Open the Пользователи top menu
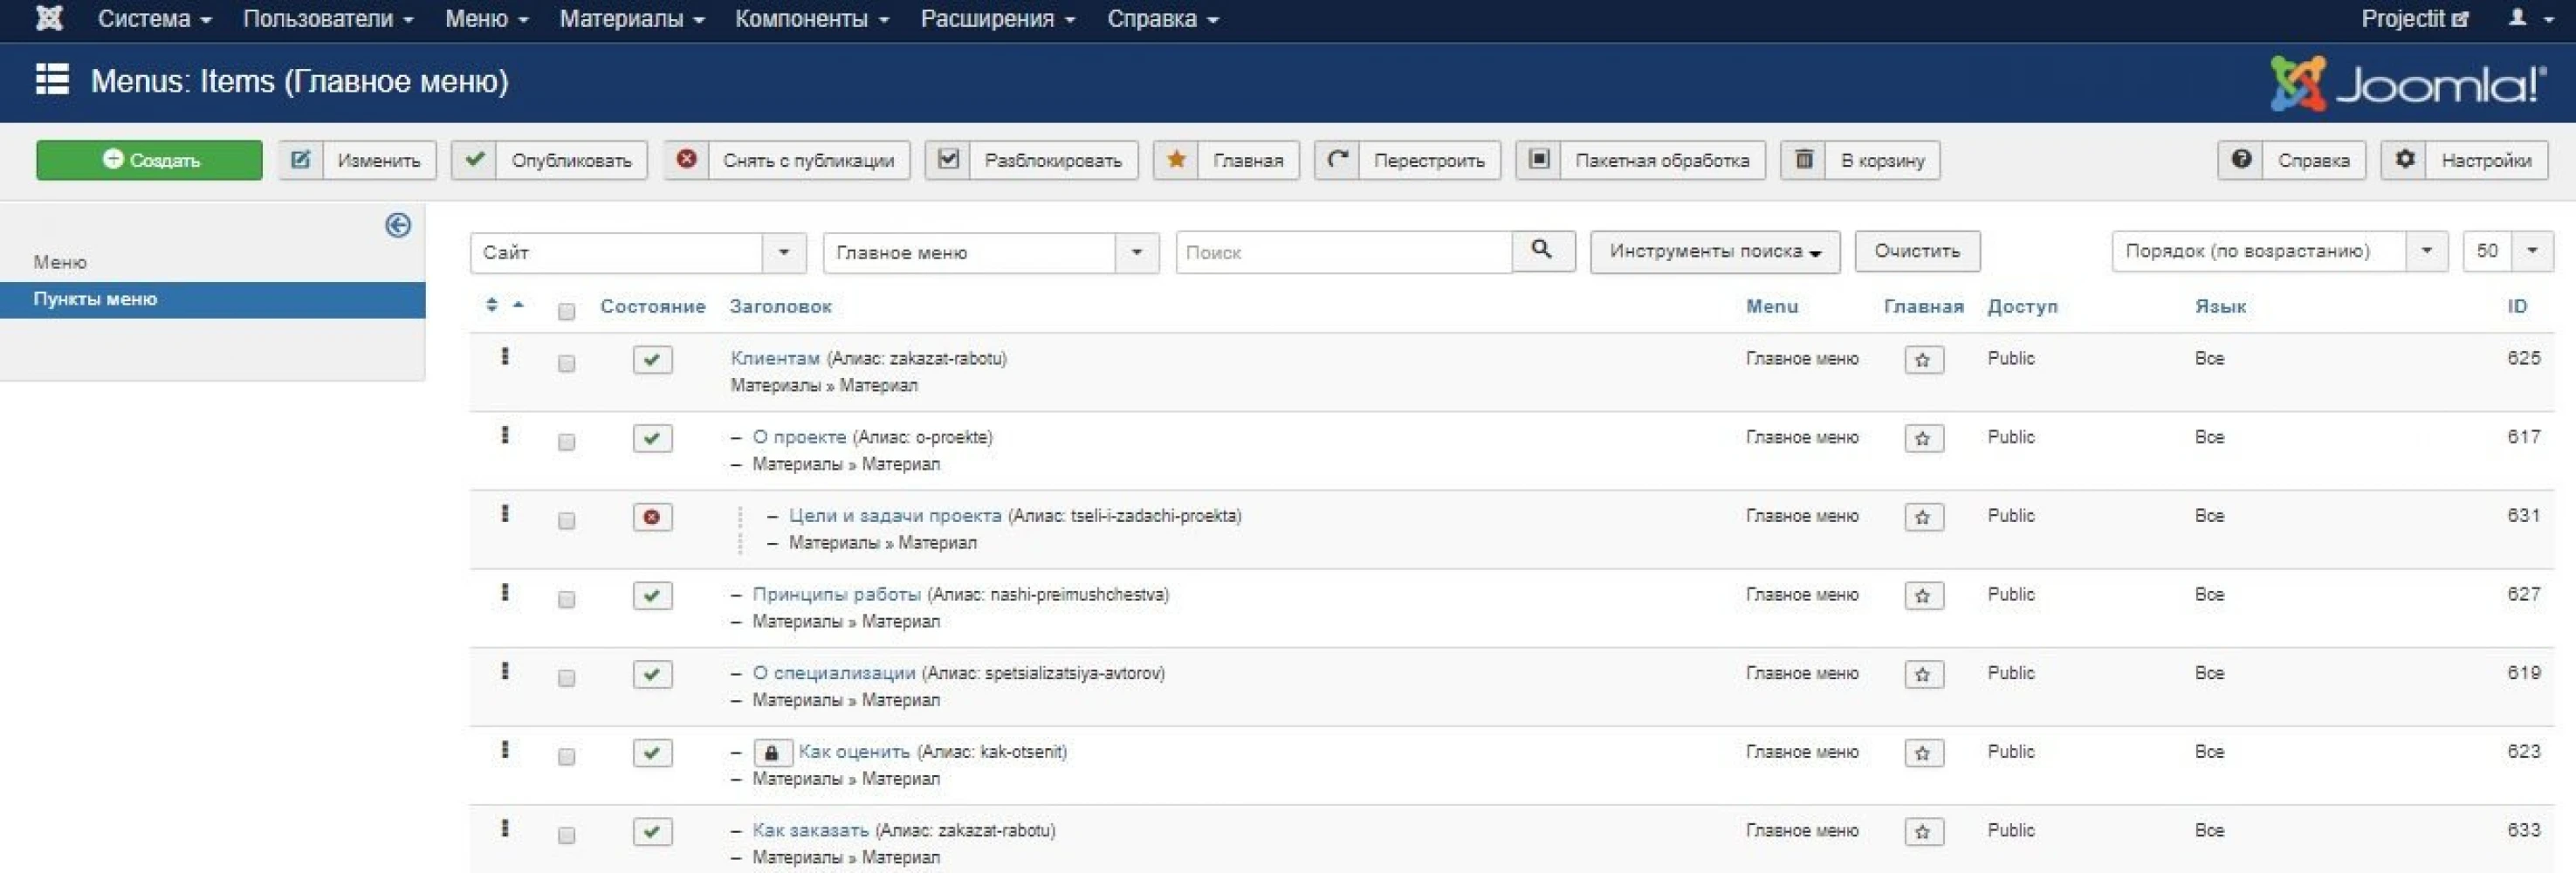Screen dimensions: 2576x873 (328, 18)
